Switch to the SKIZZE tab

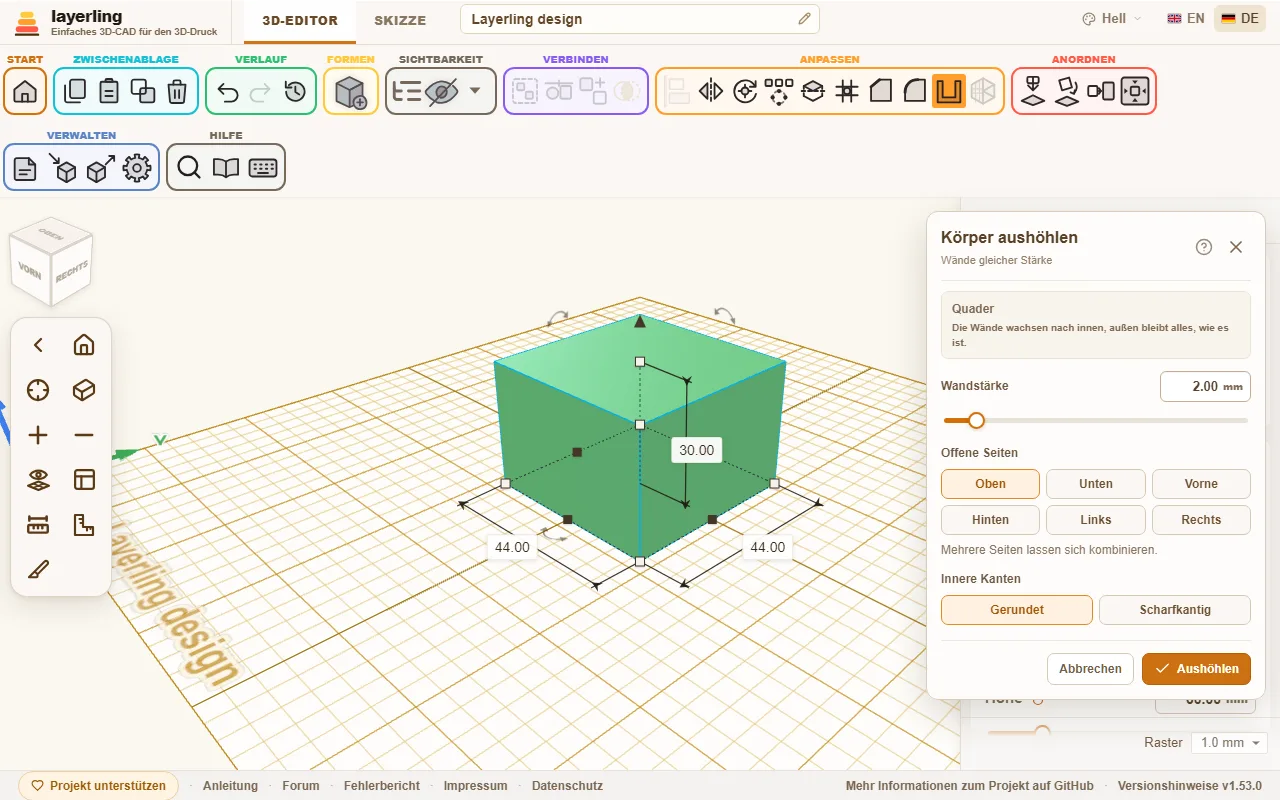pyautogui.click(x=400, y=20)
